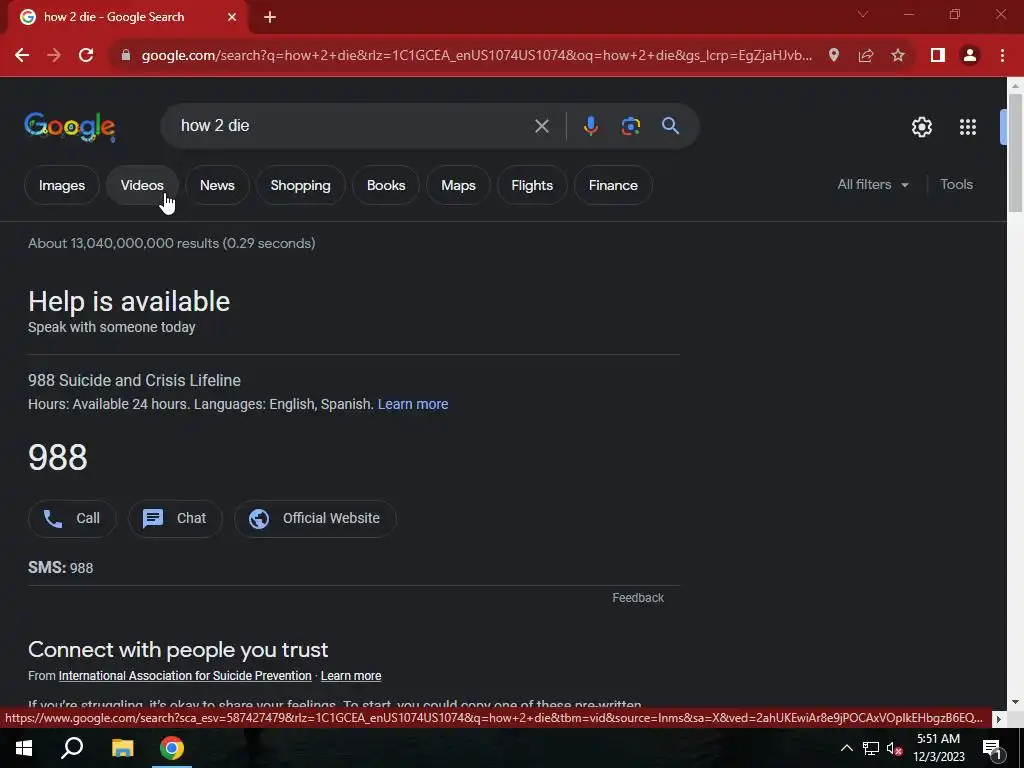Switch to Books results
This screenshot has height=768, width=1024.
(386, 185)
